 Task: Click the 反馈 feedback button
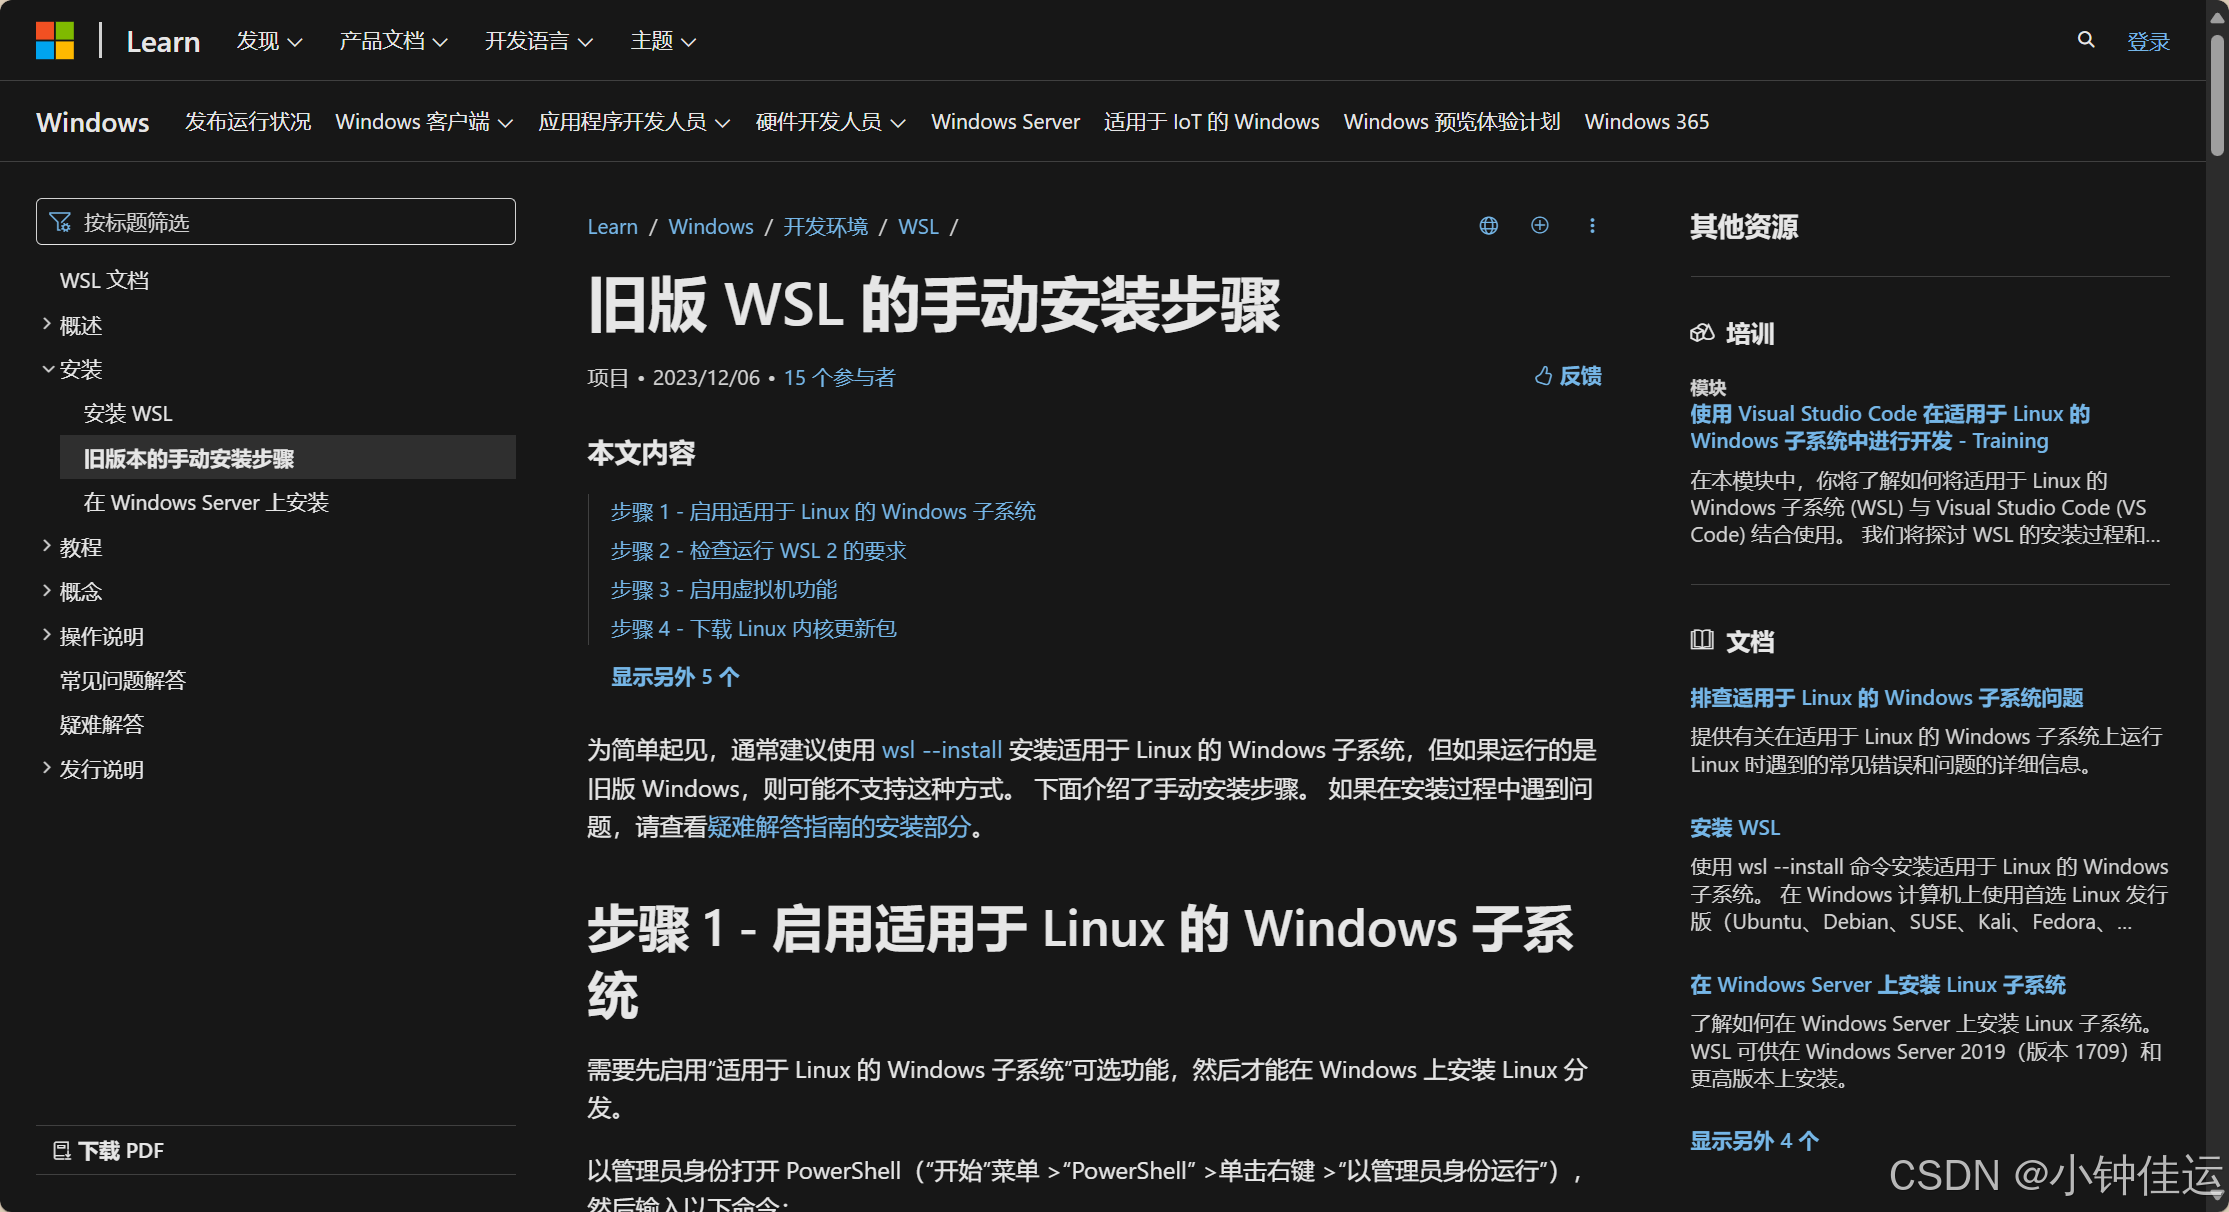coord(1568,376)
